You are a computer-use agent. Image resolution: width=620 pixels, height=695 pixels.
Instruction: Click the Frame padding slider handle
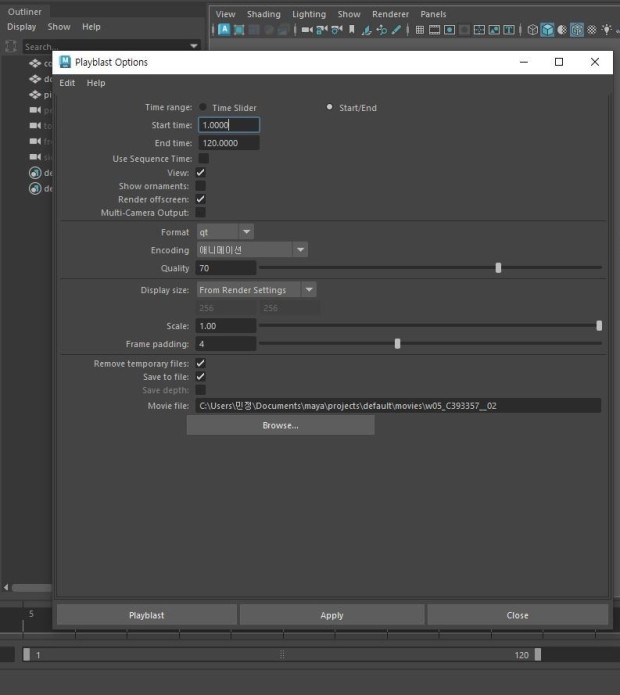pyautogui.click(x=398, y=344)
